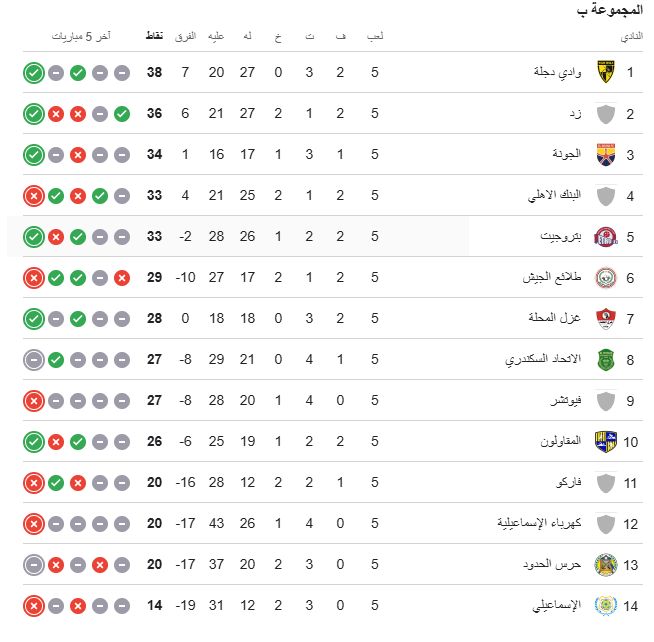Click the Ghazl El Mahalla logo
The image size is (654, 642).
tap(605, 318)
